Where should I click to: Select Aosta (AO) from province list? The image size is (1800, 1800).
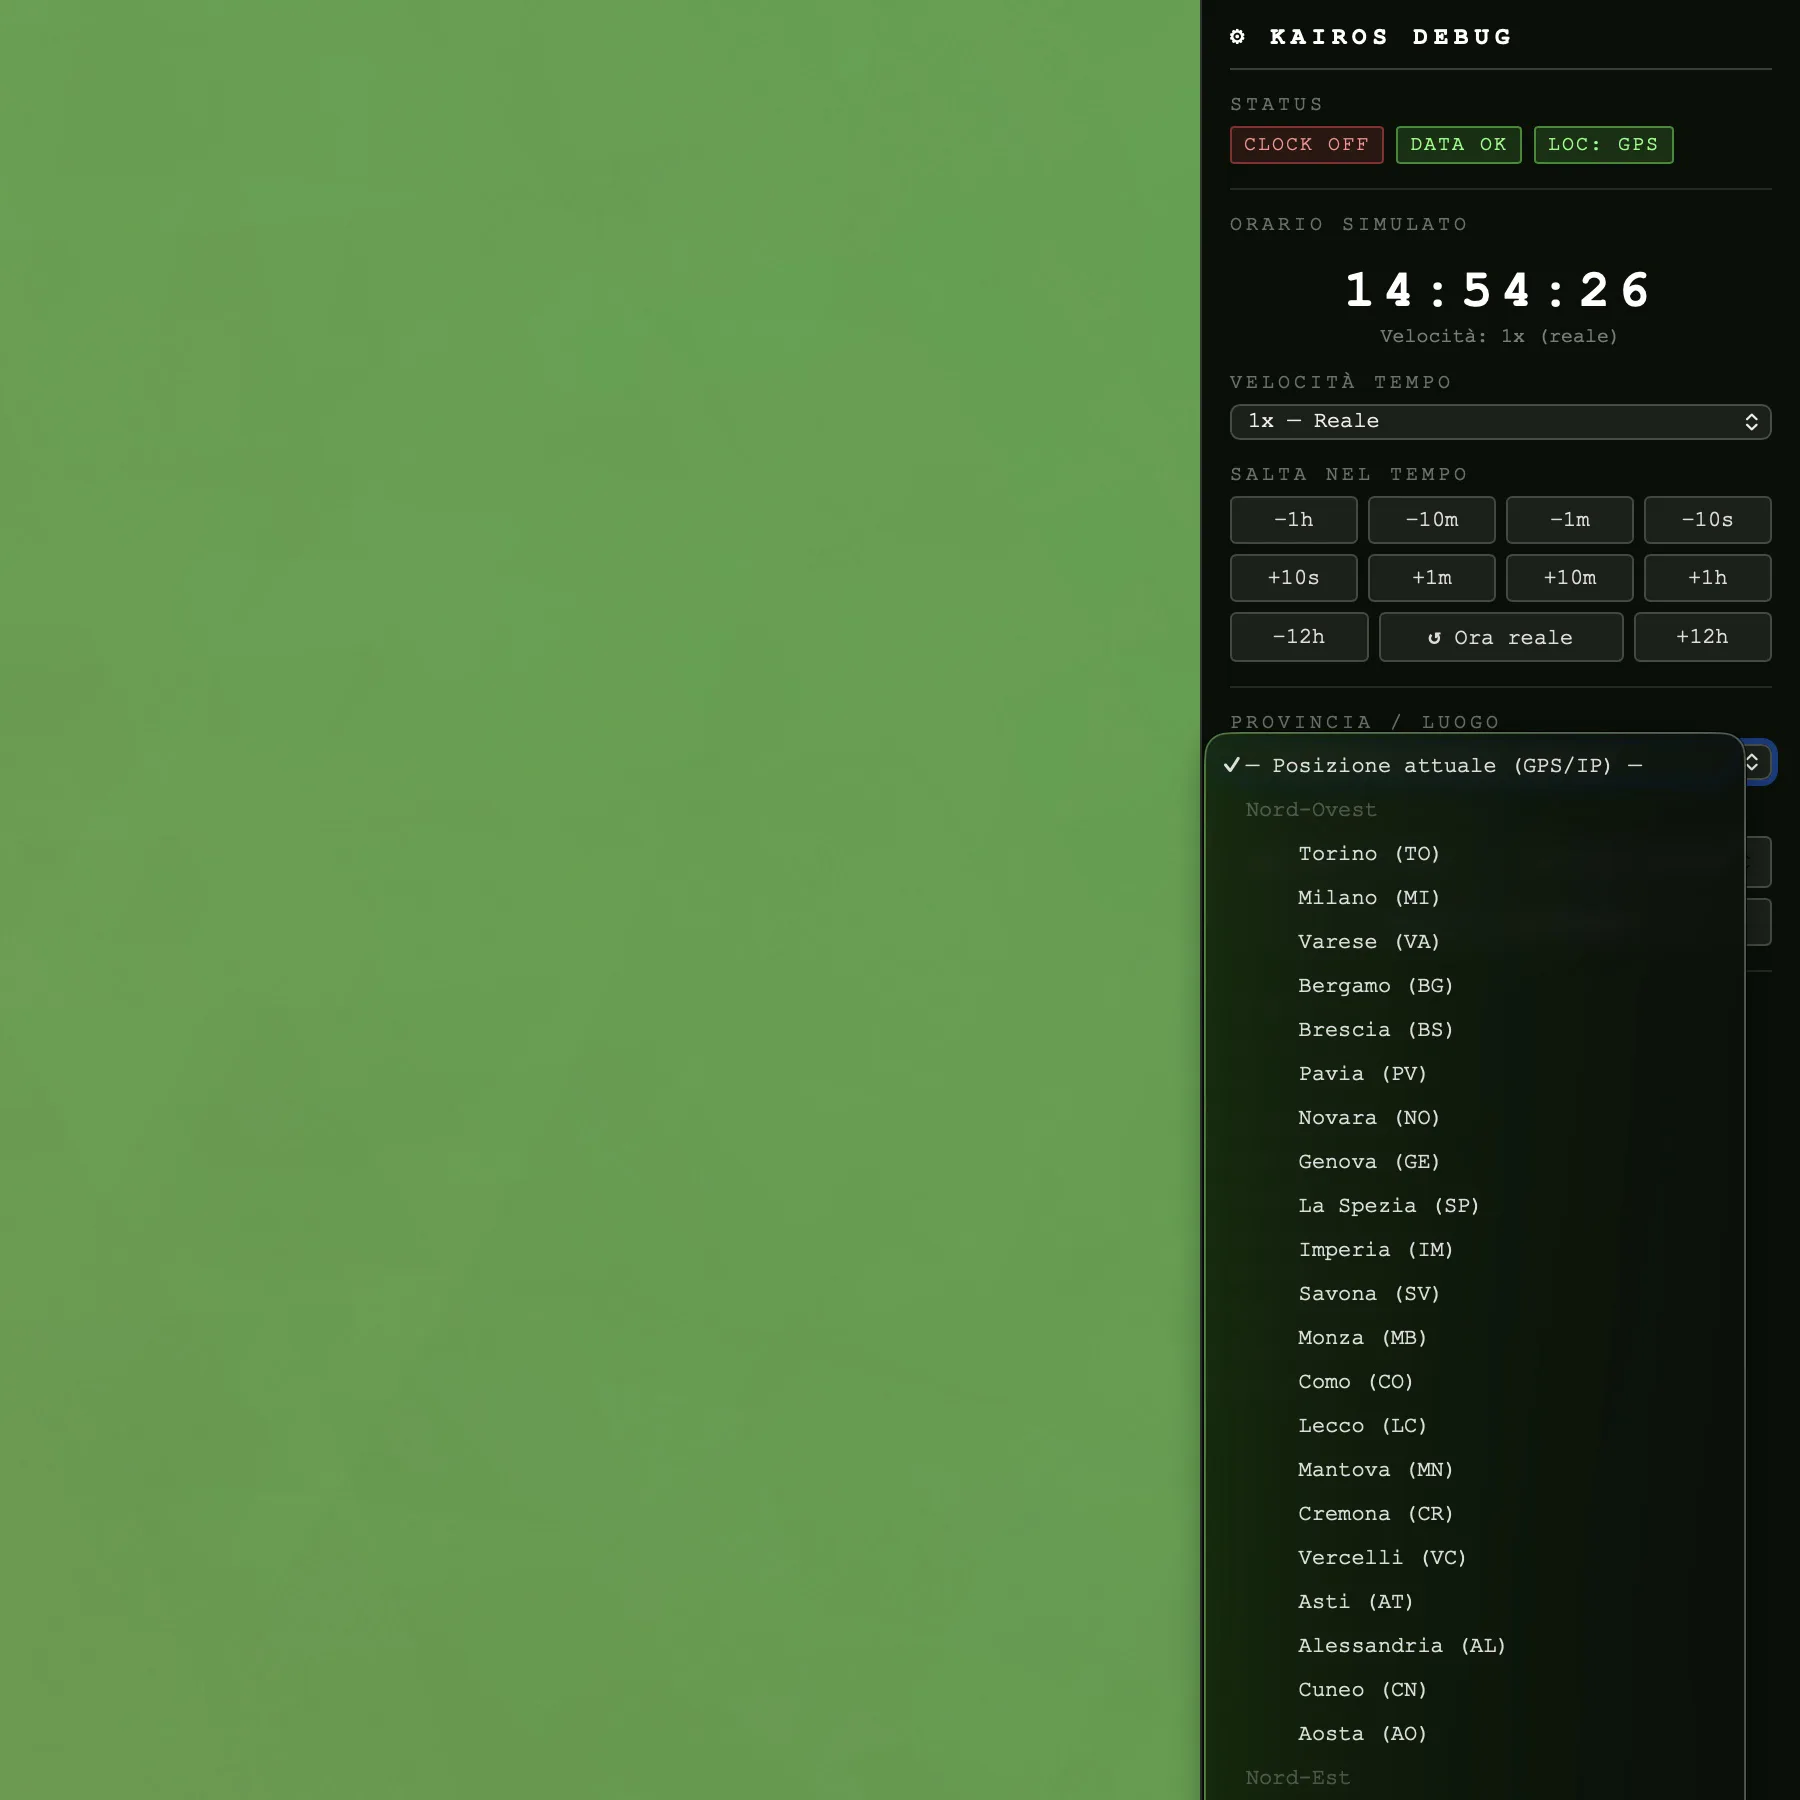(1362, 1734)
